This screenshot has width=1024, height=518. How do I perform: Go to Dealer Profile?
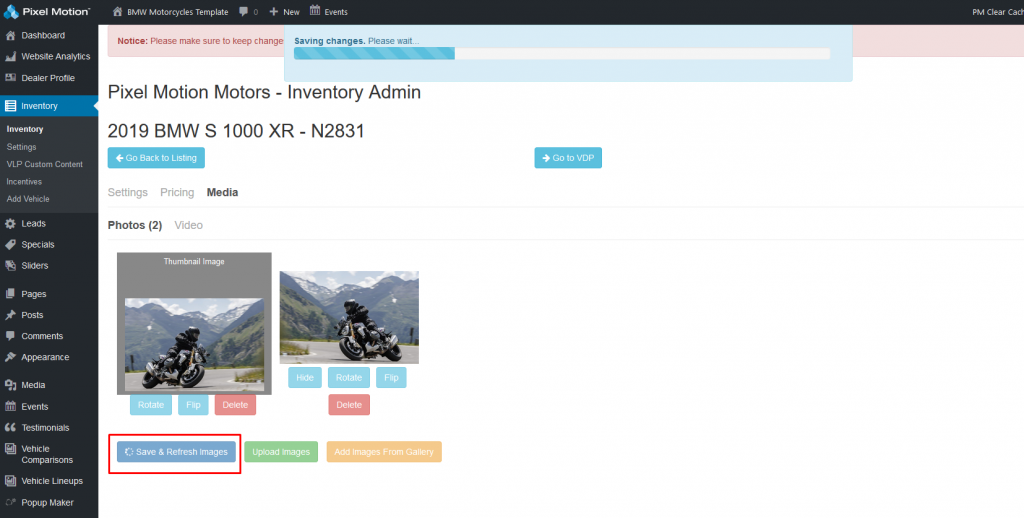[x=49, y=78]
